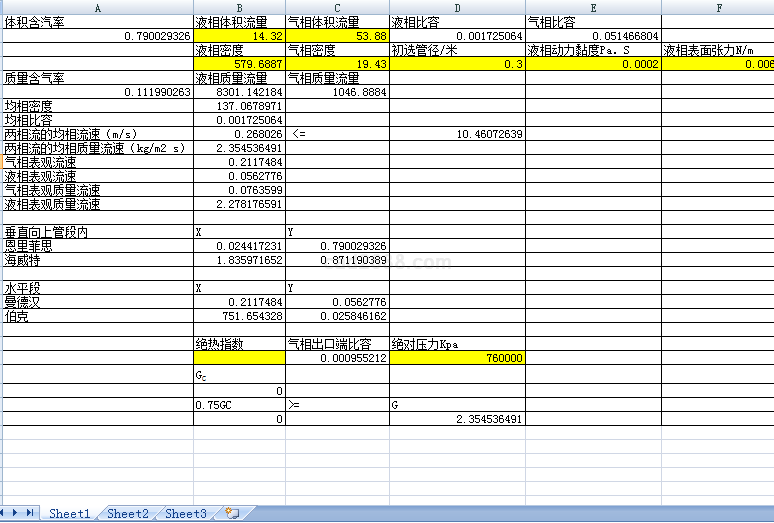Click column E header
The image size is (774, 523).
593,8
